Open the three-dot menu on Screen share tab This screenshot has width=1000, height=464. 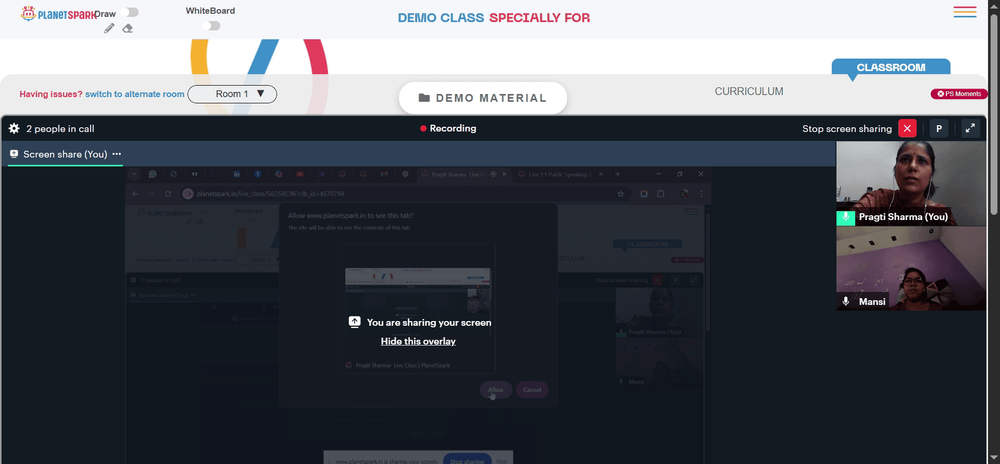tap(117, 154)
